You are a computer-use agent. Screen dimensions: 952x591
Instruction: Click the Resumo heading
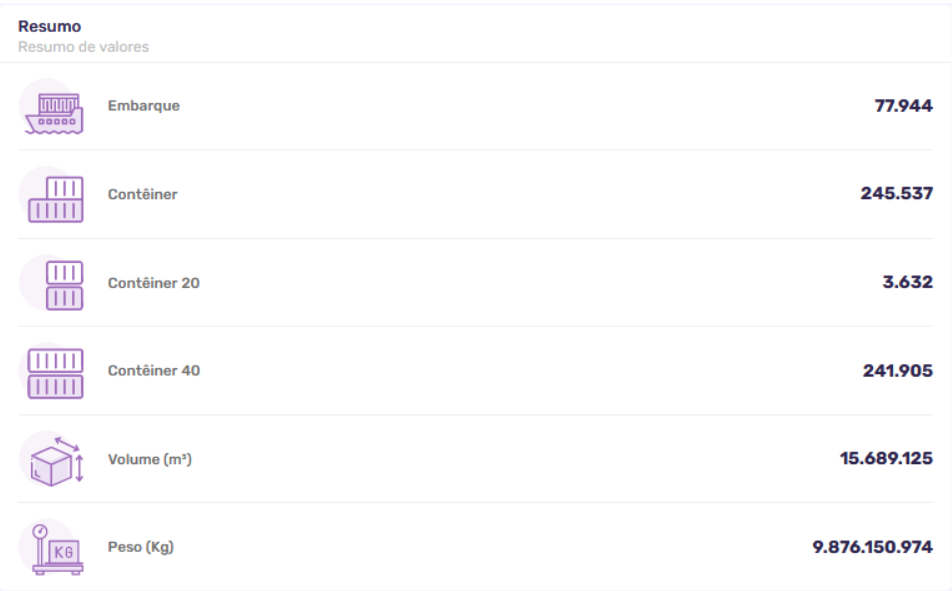[x=49, y=26]
